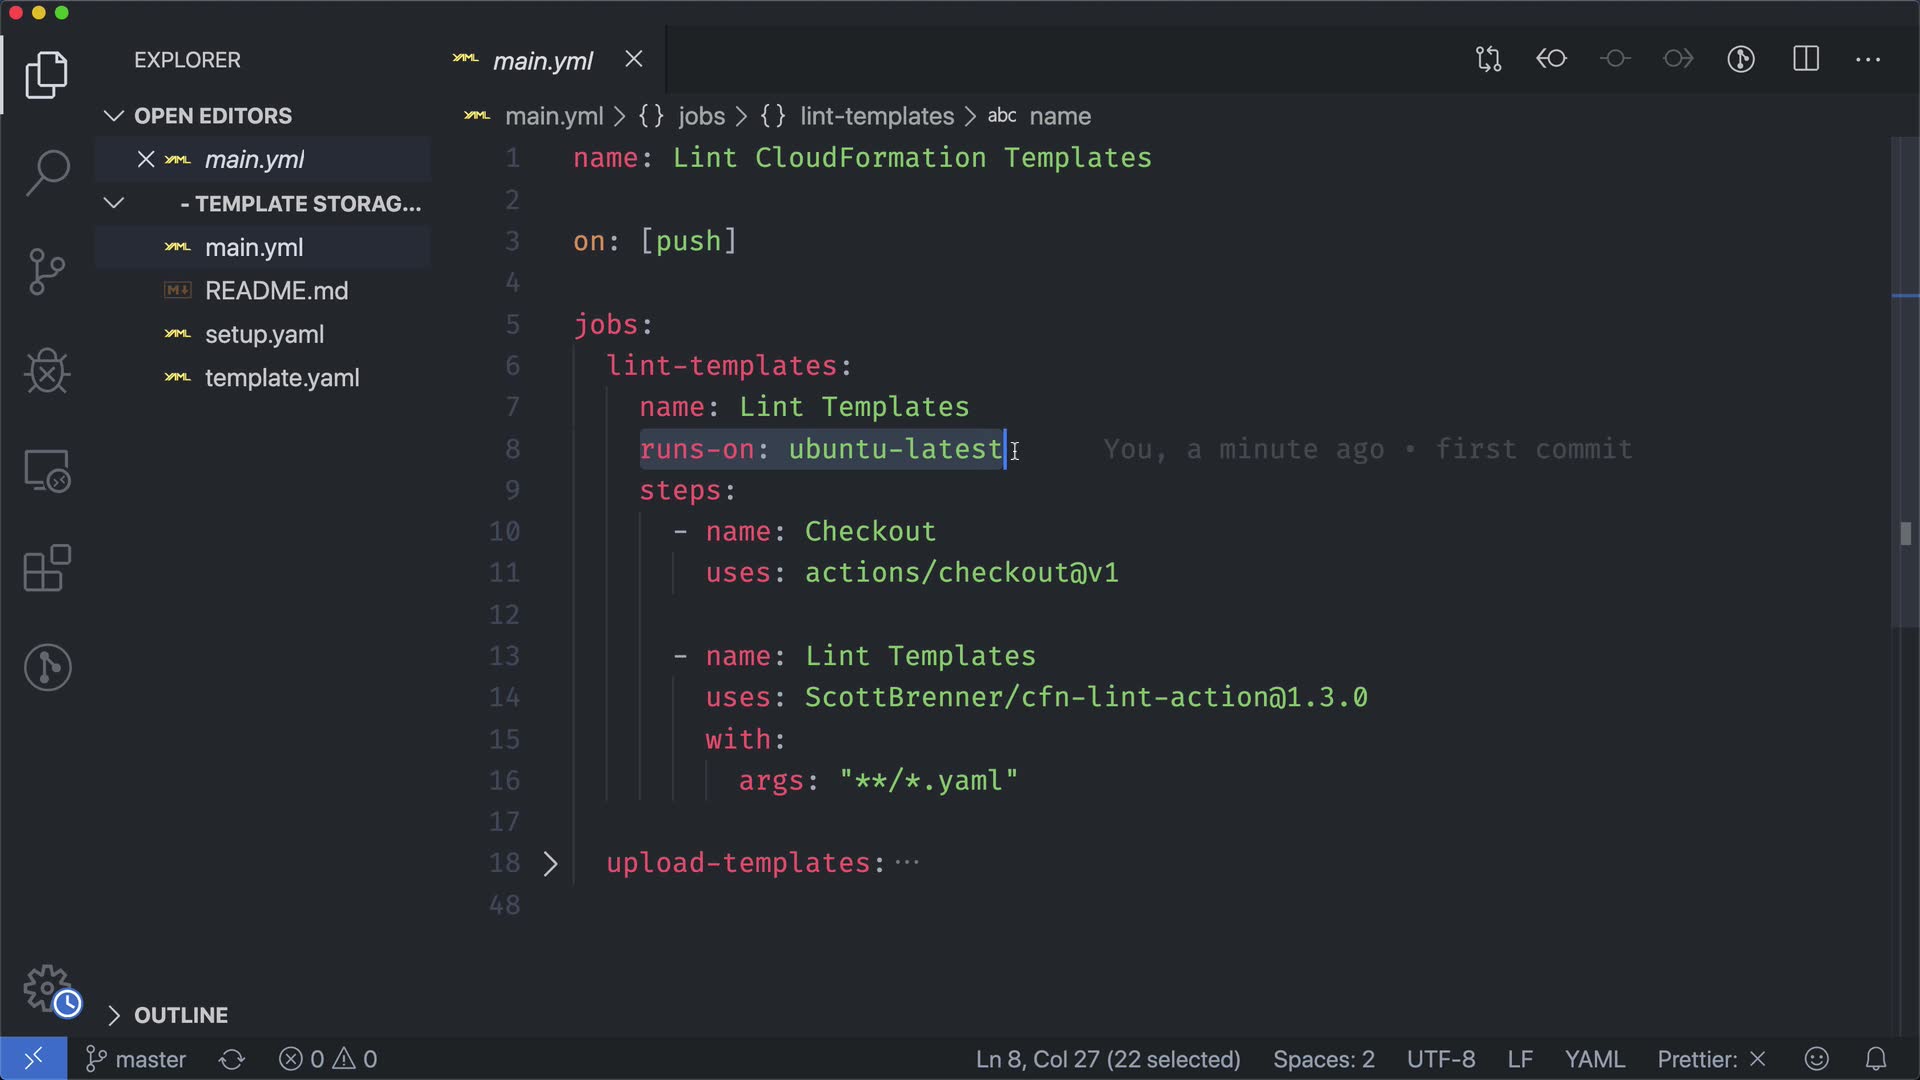Open the GitLens sidebar icon
This screenshot has height=1080, width=1920.
tap(47, 667)
